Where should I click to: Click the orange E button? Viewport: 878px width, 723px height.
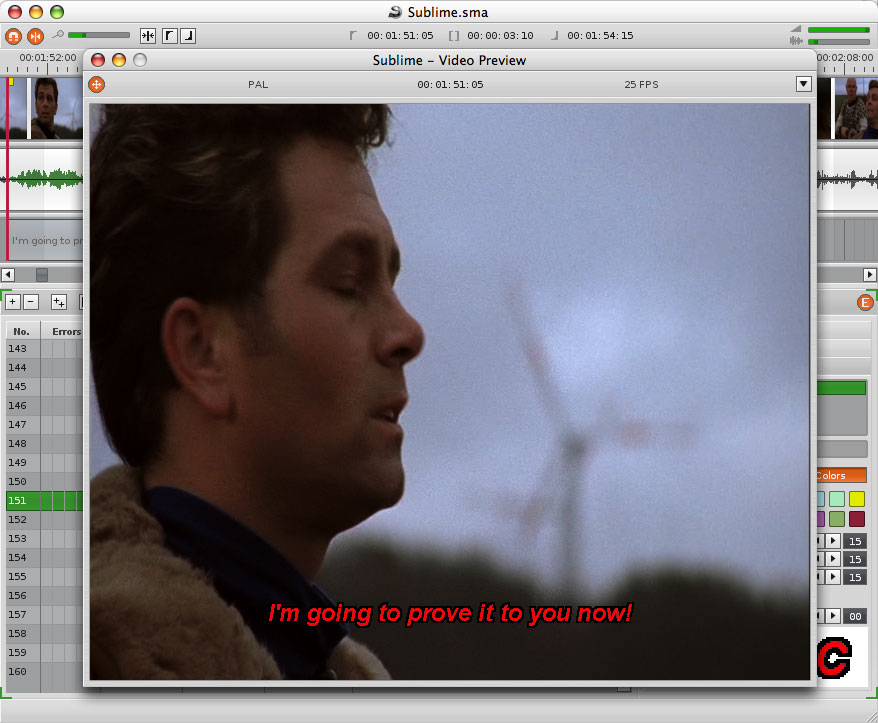tap(865, 302)
